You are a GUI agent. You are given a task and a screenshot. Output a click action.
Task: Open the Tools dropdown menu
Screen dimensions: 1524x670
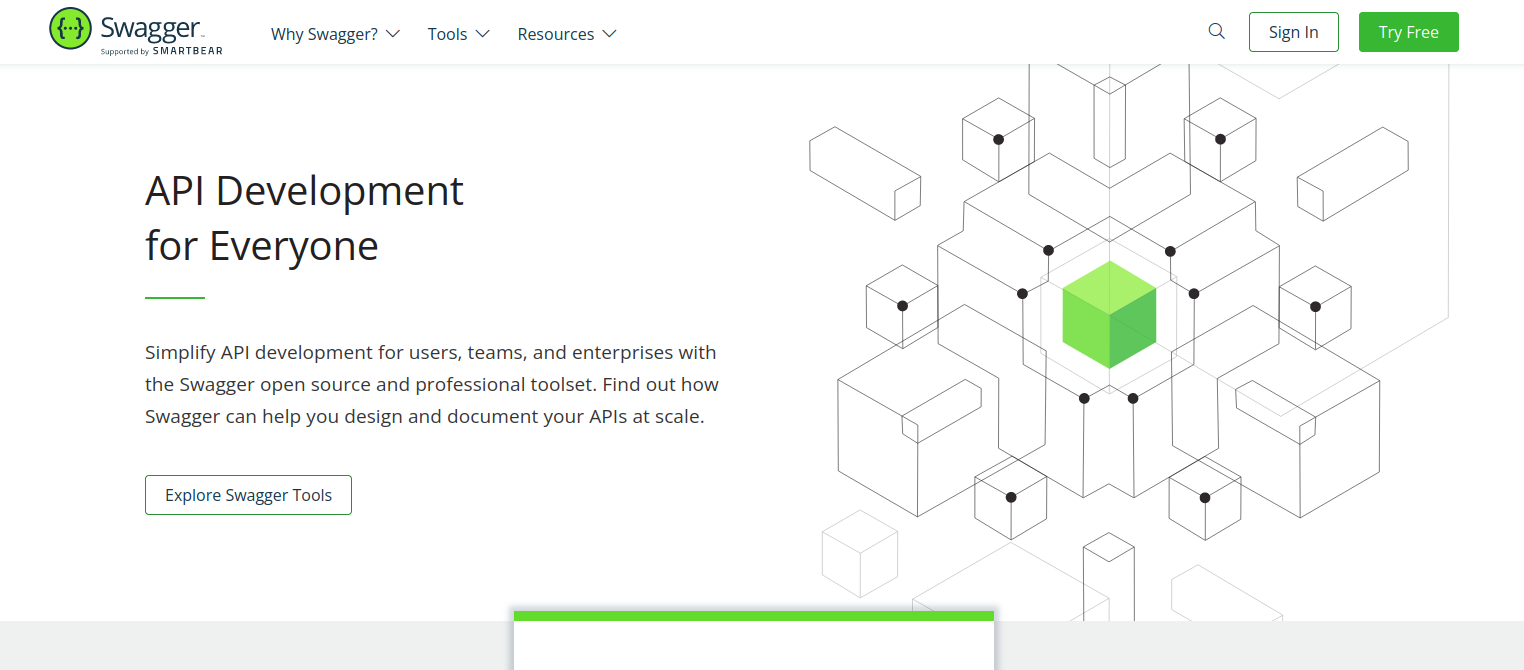458,34
